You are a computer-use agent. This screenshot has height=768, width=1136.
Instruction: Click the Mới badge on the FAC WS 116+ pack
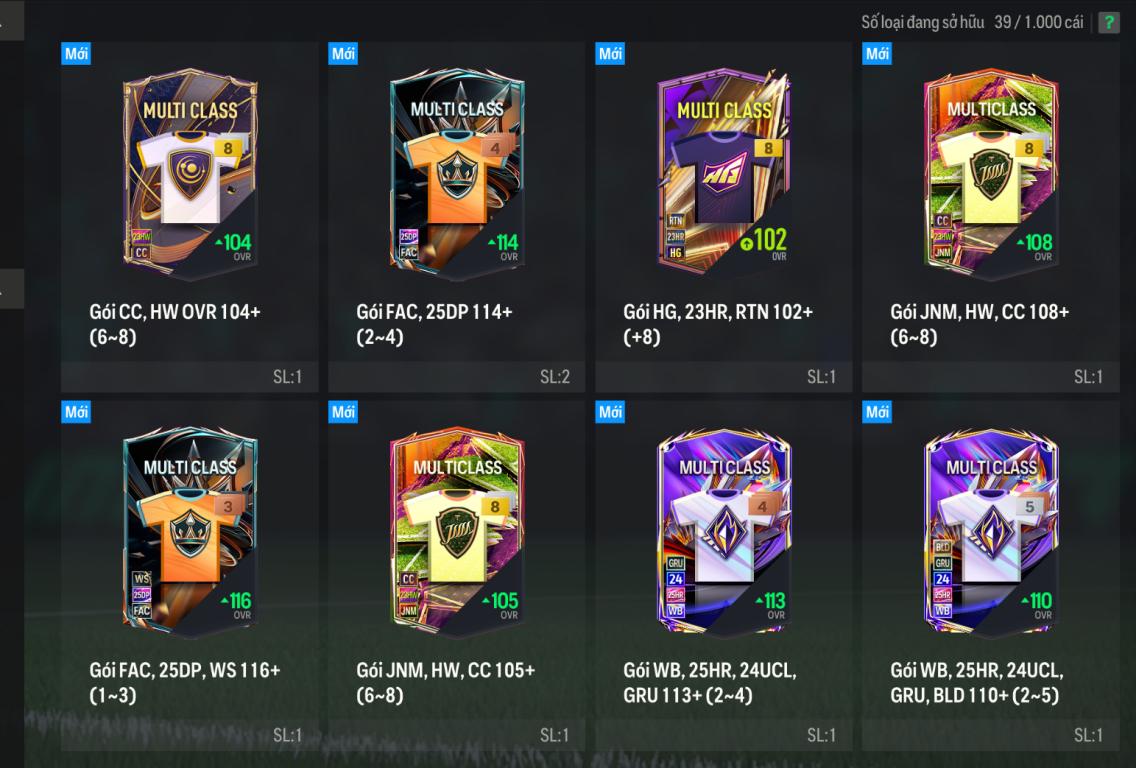coord(76,412)
